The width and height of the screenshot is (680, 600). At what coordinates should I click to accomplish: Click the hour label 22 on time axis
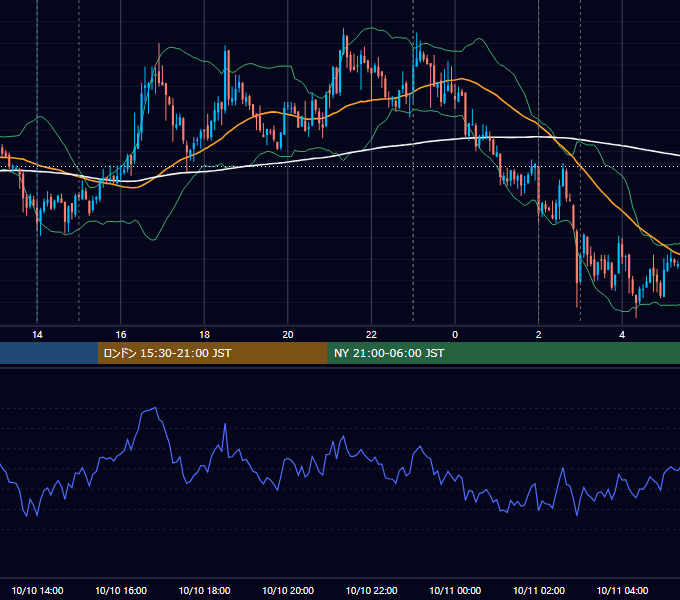[x=371, y=335]
